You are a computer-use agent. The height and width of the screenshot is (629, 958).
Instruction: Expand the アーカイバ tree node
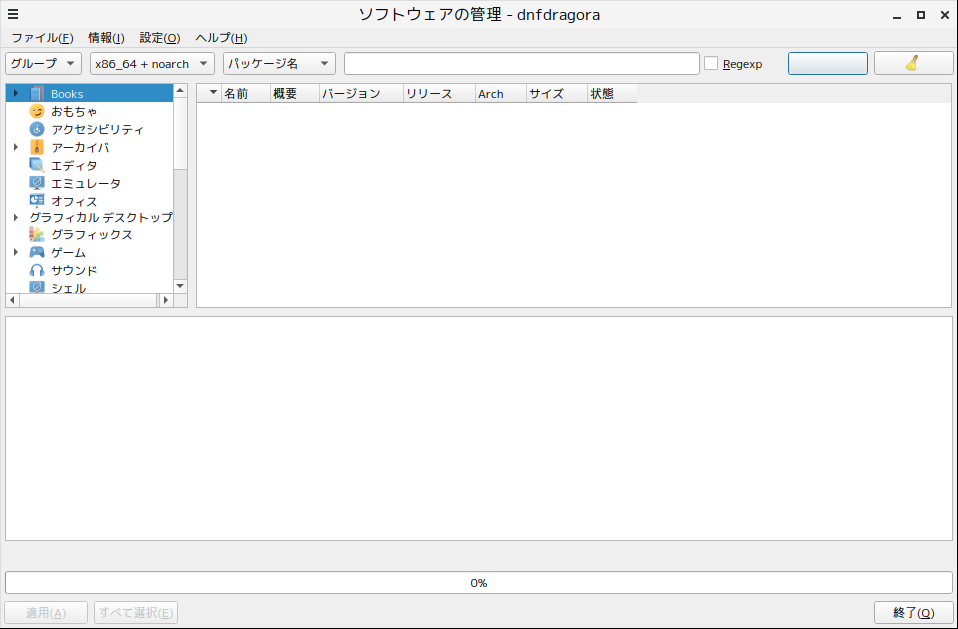tap(16, 147)
